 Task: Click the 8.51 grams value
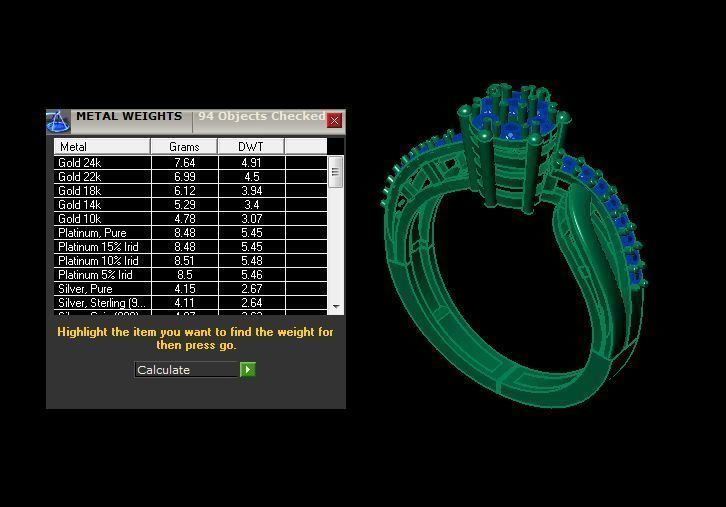point(185,261)
